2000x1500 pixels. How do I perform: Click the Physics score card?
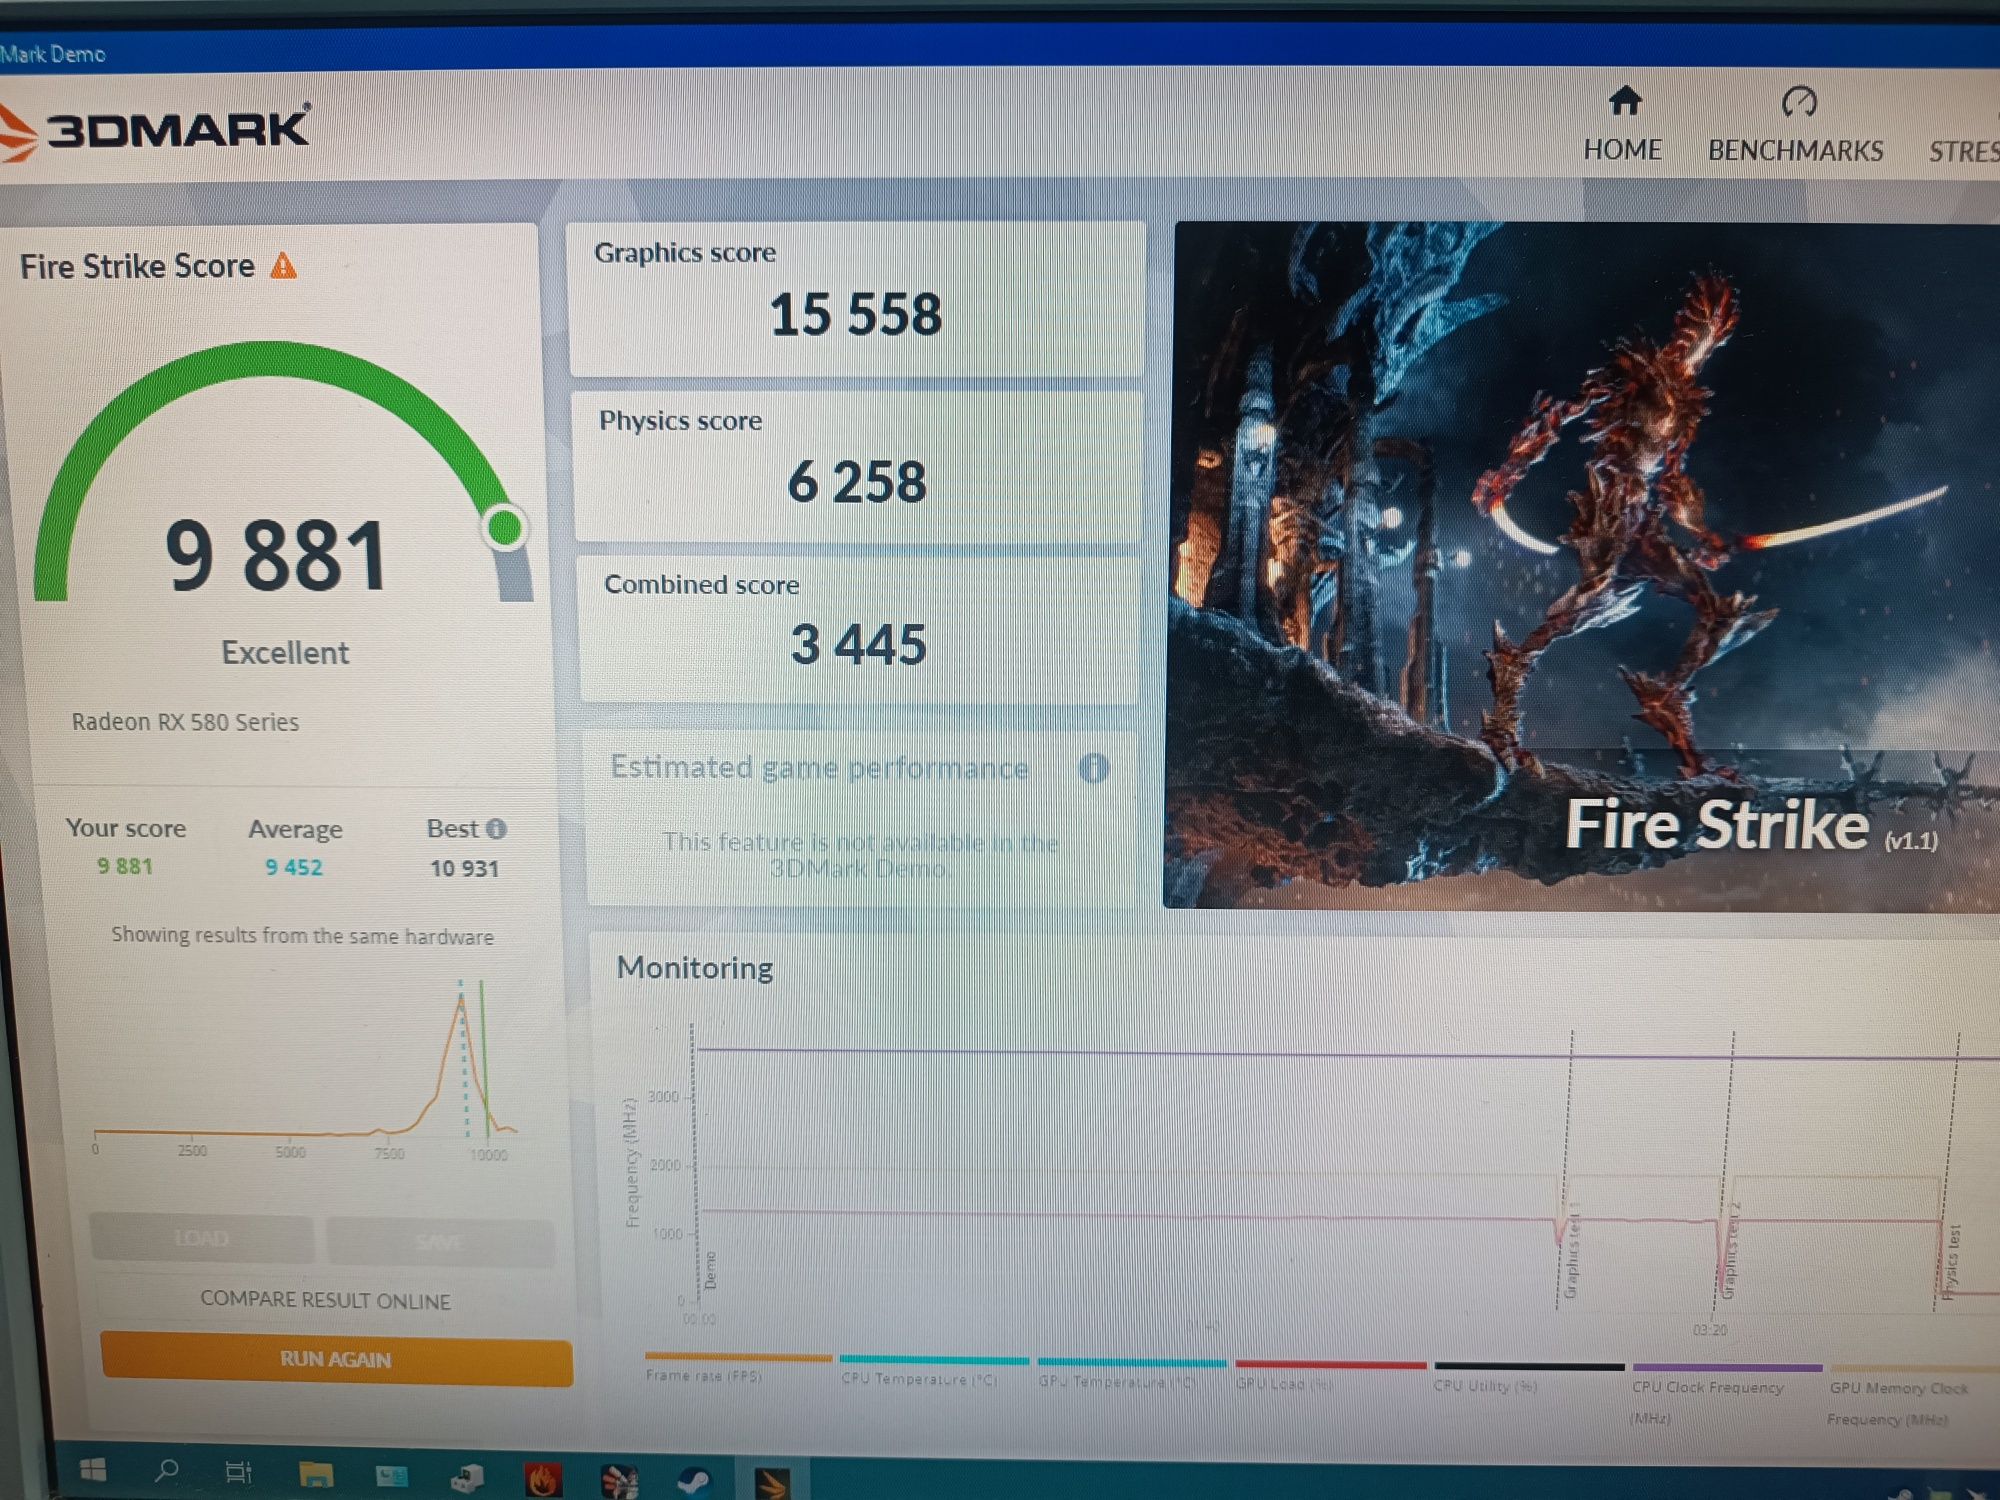858,466
